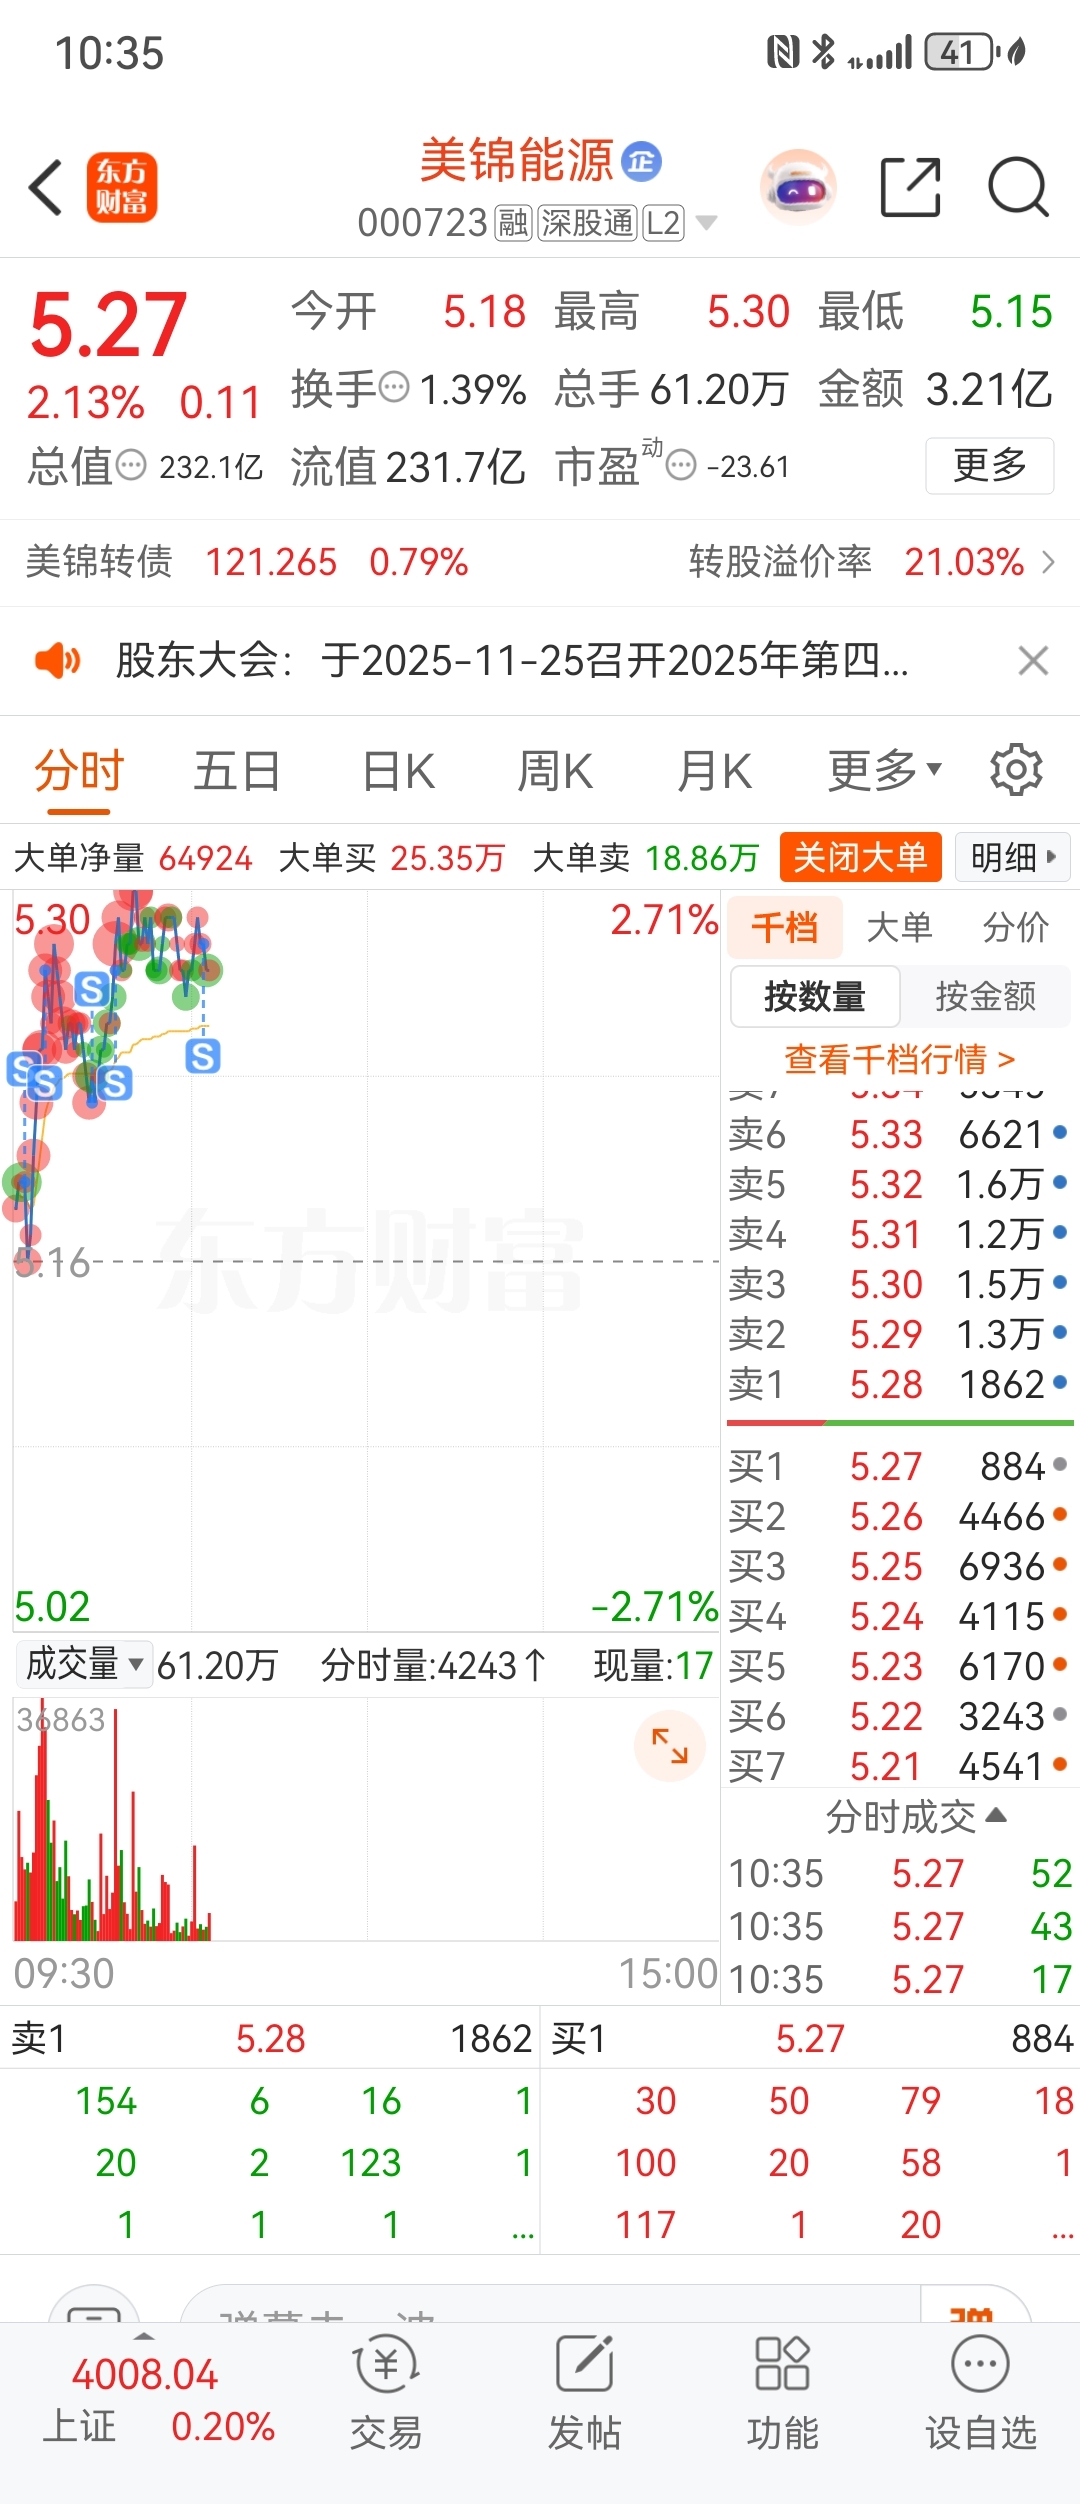Viewport: 1080px width, 2504px height.
Task: Tap the blue dot beside 卖6 6621
Action: [x=1060, y=1133]
